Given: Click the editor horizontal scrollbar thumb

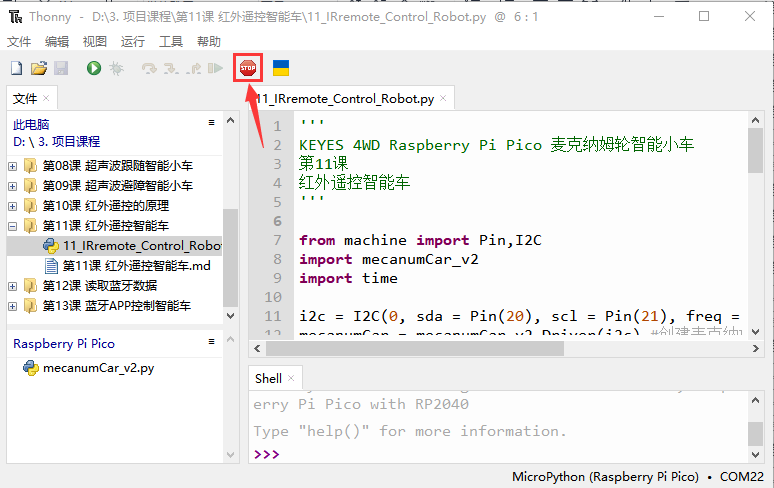Looking at the screenshot, I should [415, 348].
